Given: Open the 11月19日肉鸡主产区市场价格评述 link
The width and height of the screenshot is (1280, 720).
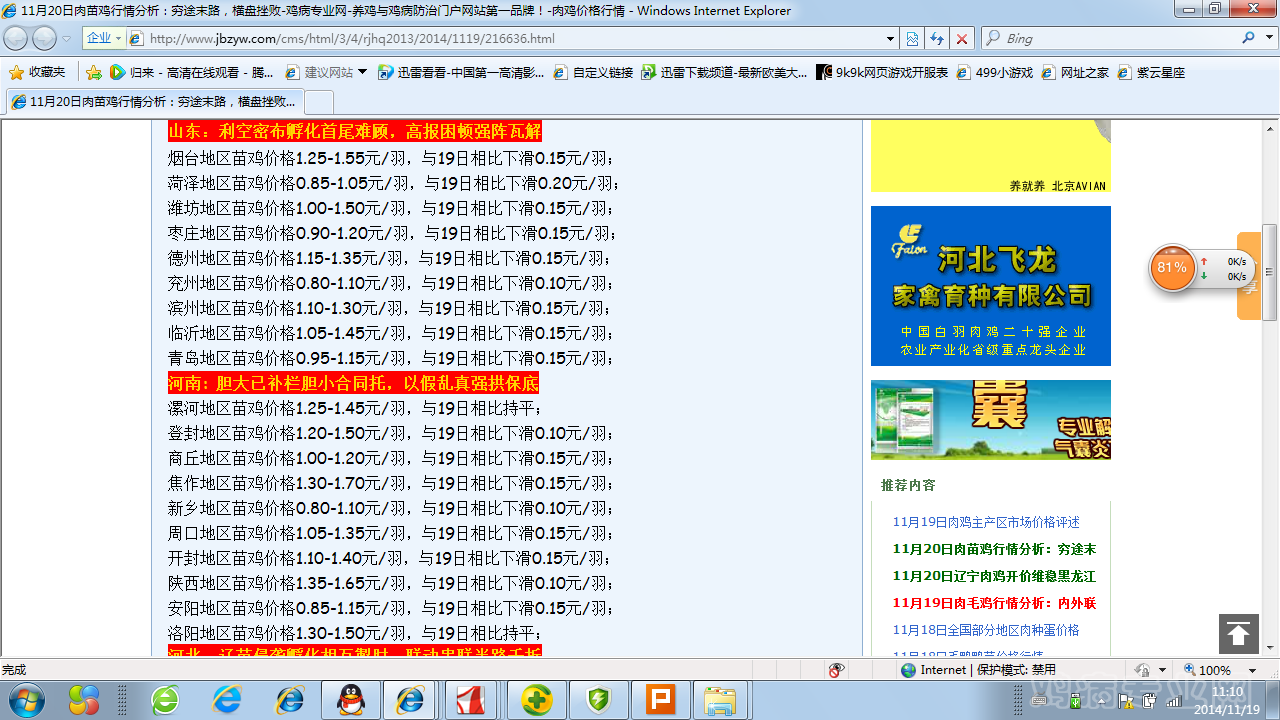Looking at the screenshot, I should pos(986,522).
